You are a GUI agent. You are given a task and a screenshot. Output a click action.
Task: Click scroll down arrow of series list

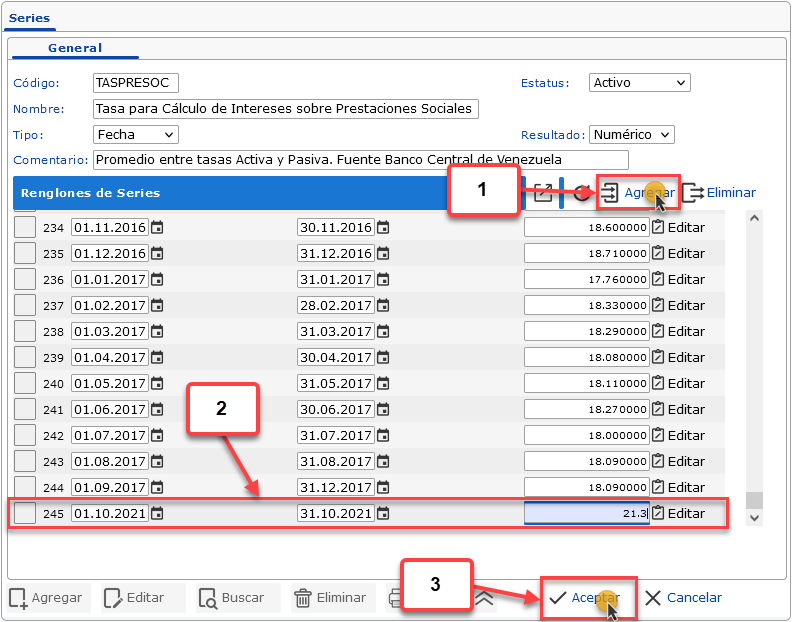[x=755, y=518]
